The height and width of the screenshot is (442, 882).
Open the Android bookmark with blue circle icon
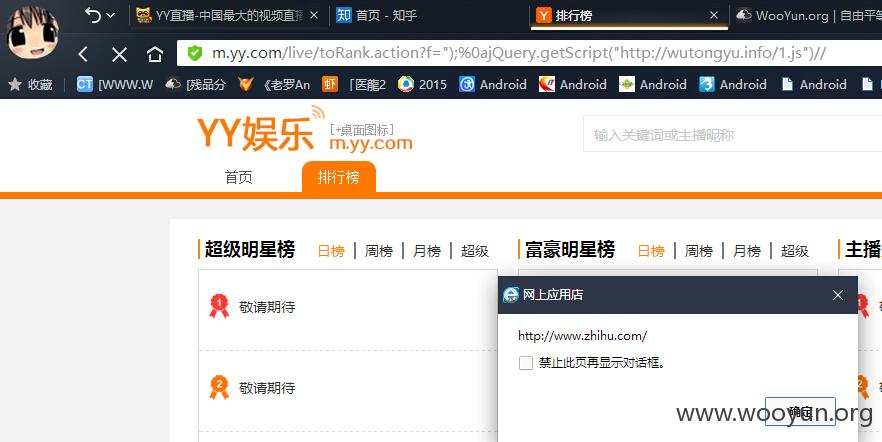[x=493, y=84]
